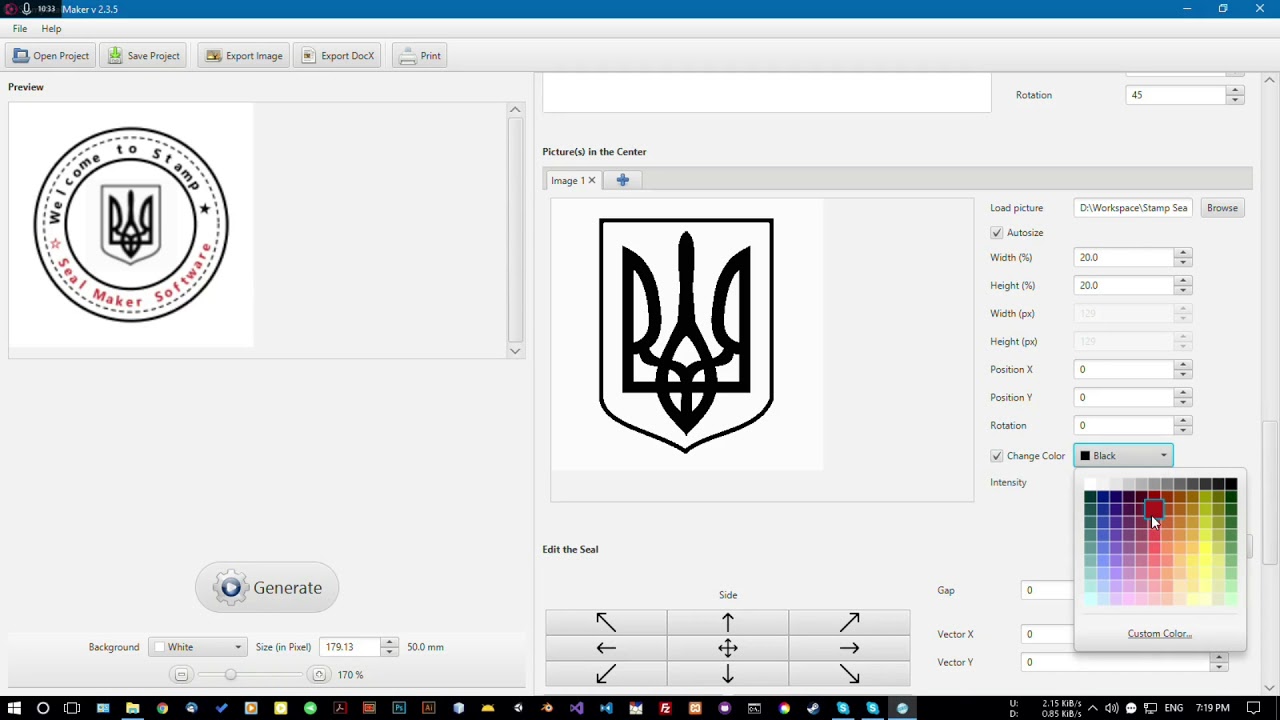1280x720 pixels.
Task: Move seal up-right with diagonal arrow
Action: click(849, 622)
